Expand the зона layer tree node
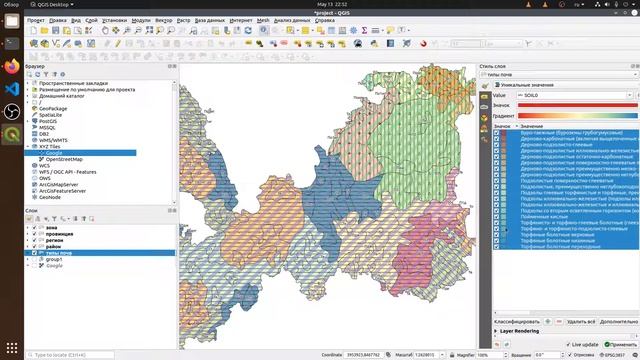 pyautogui.click(x=28, y=228)
